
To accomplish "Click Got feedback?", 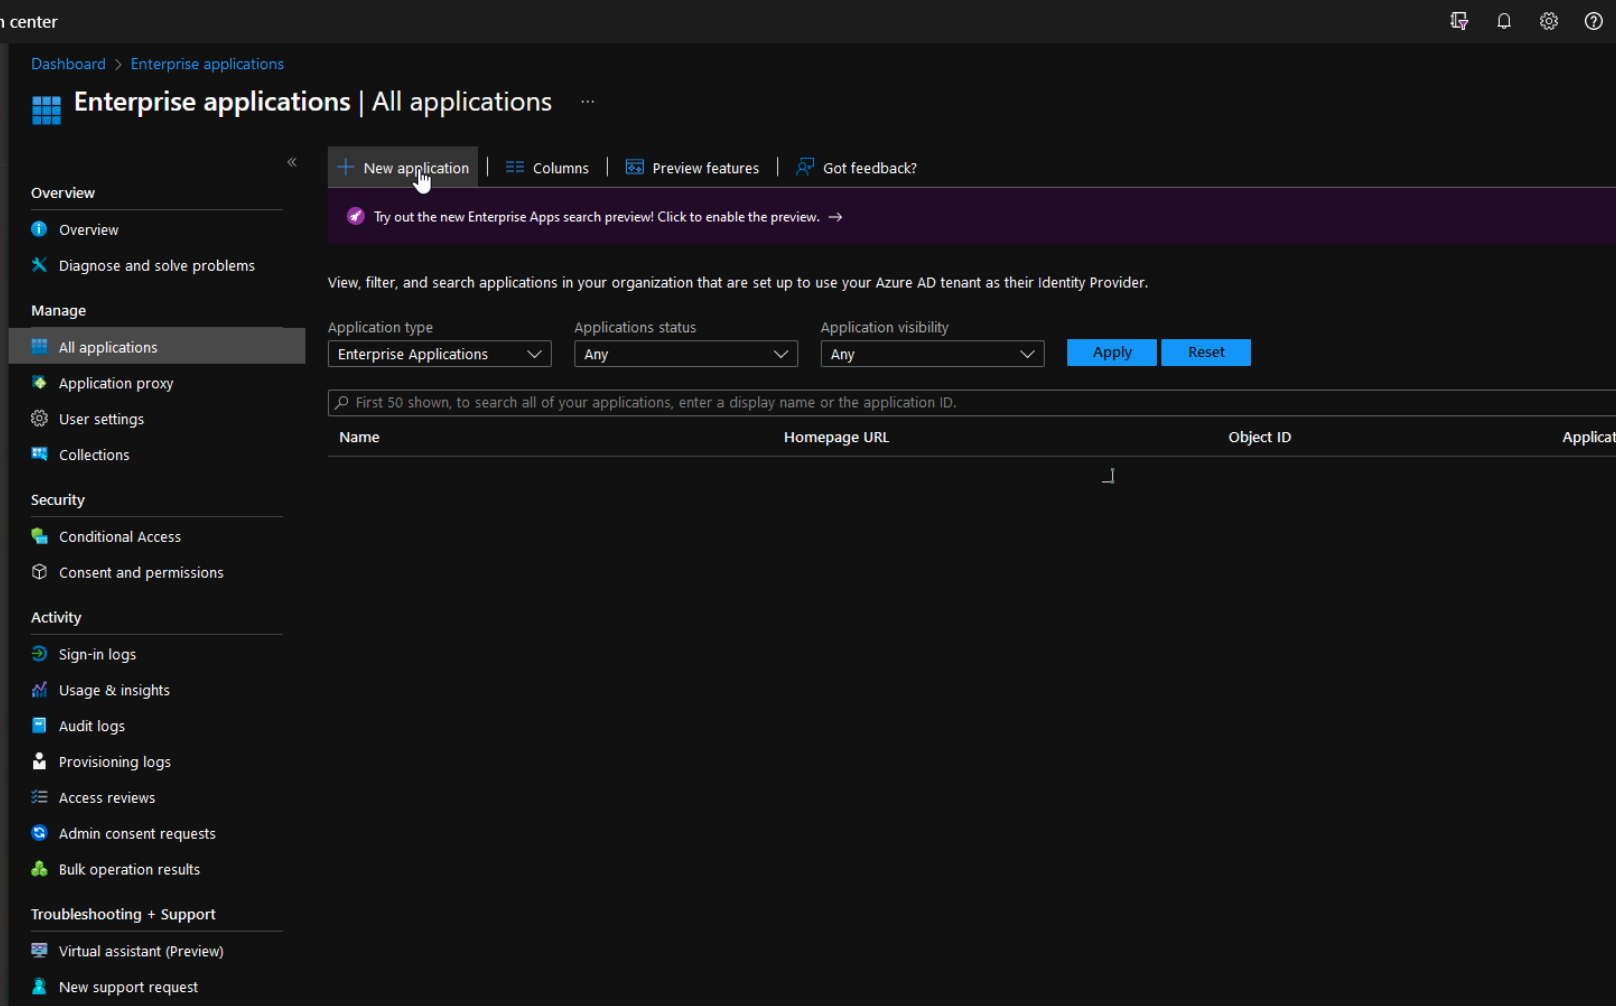I will (x=857, y=168).
